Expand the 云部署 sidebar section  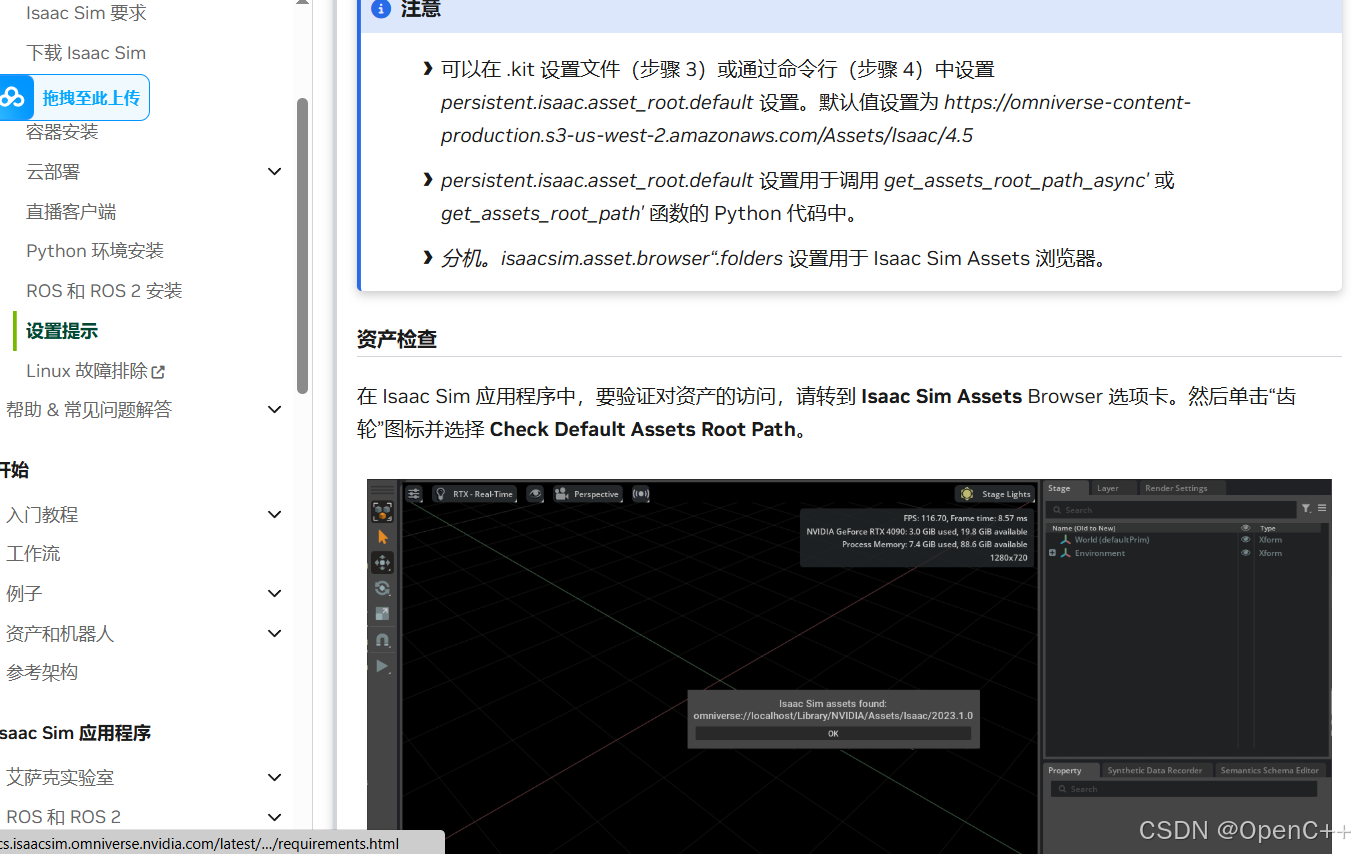(275, 172)
